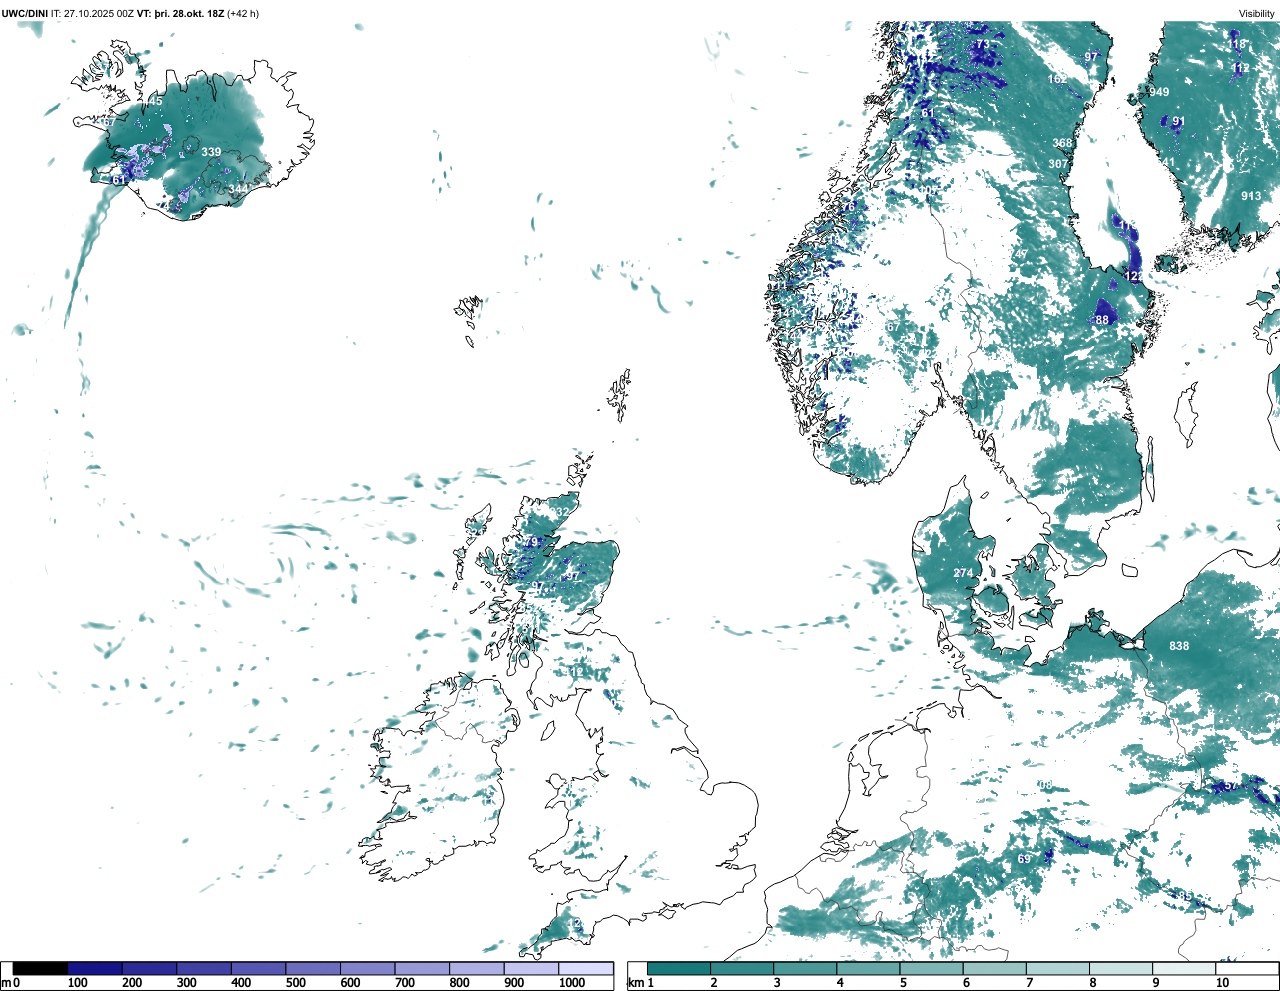This screenshot has width=1280, height=991.
Task: Click the 1–2 km dark teal legend swatch
Action: click(x=679, y=968)
